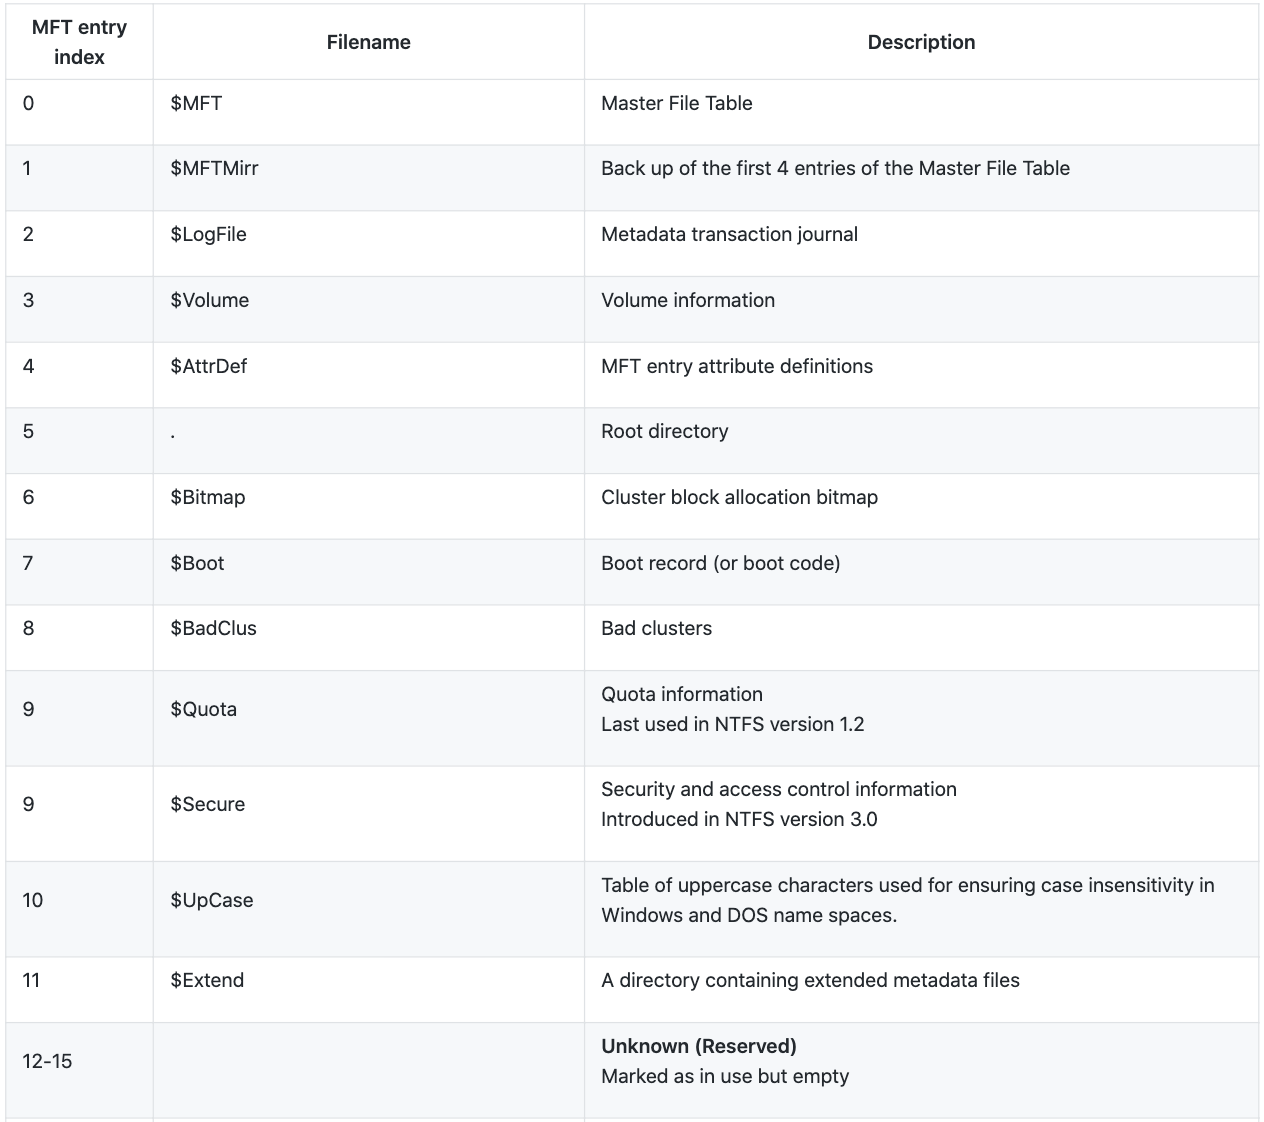Click the $Quota filename entry
1264x1122 pixels.
pyautogui.click(x=203, y=709)
